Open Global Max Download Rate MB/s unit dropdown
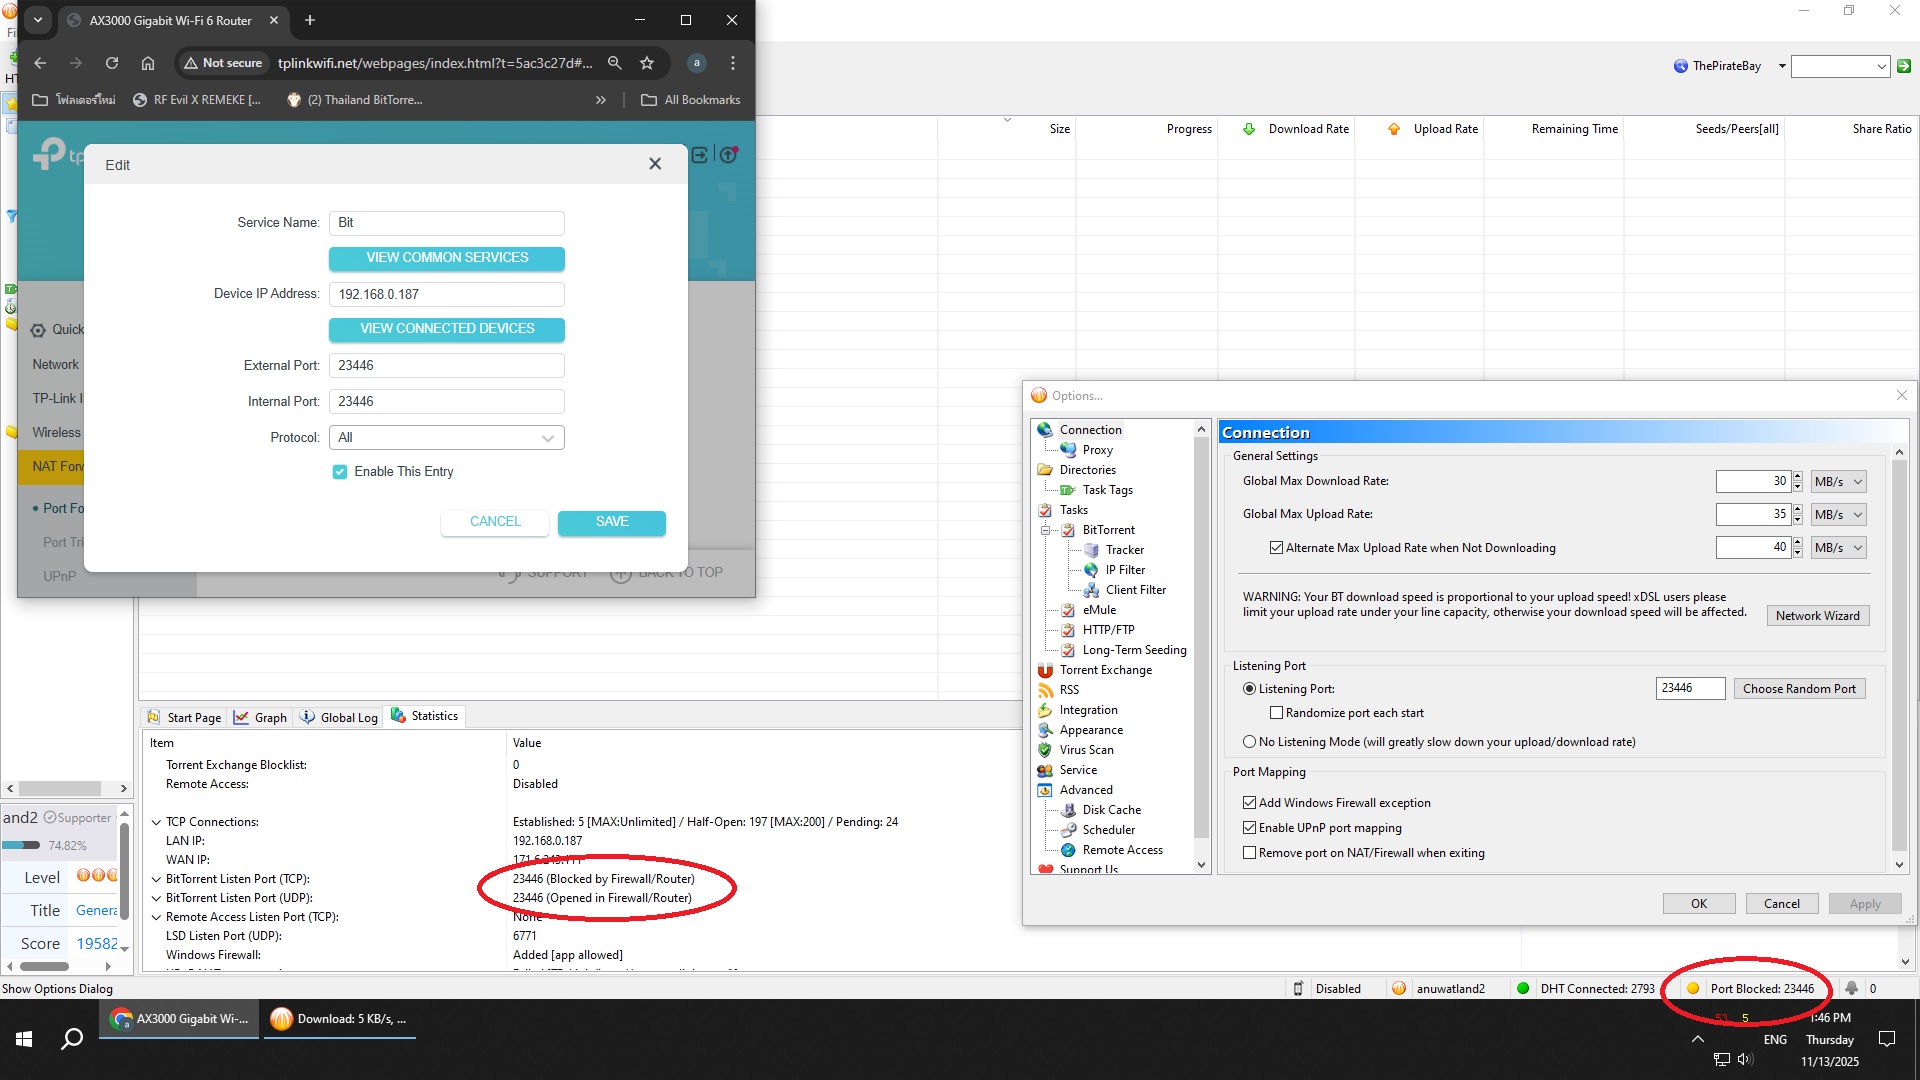Image resolution: width=1920 pixels, height=1080 pixels. (1839, 482)
